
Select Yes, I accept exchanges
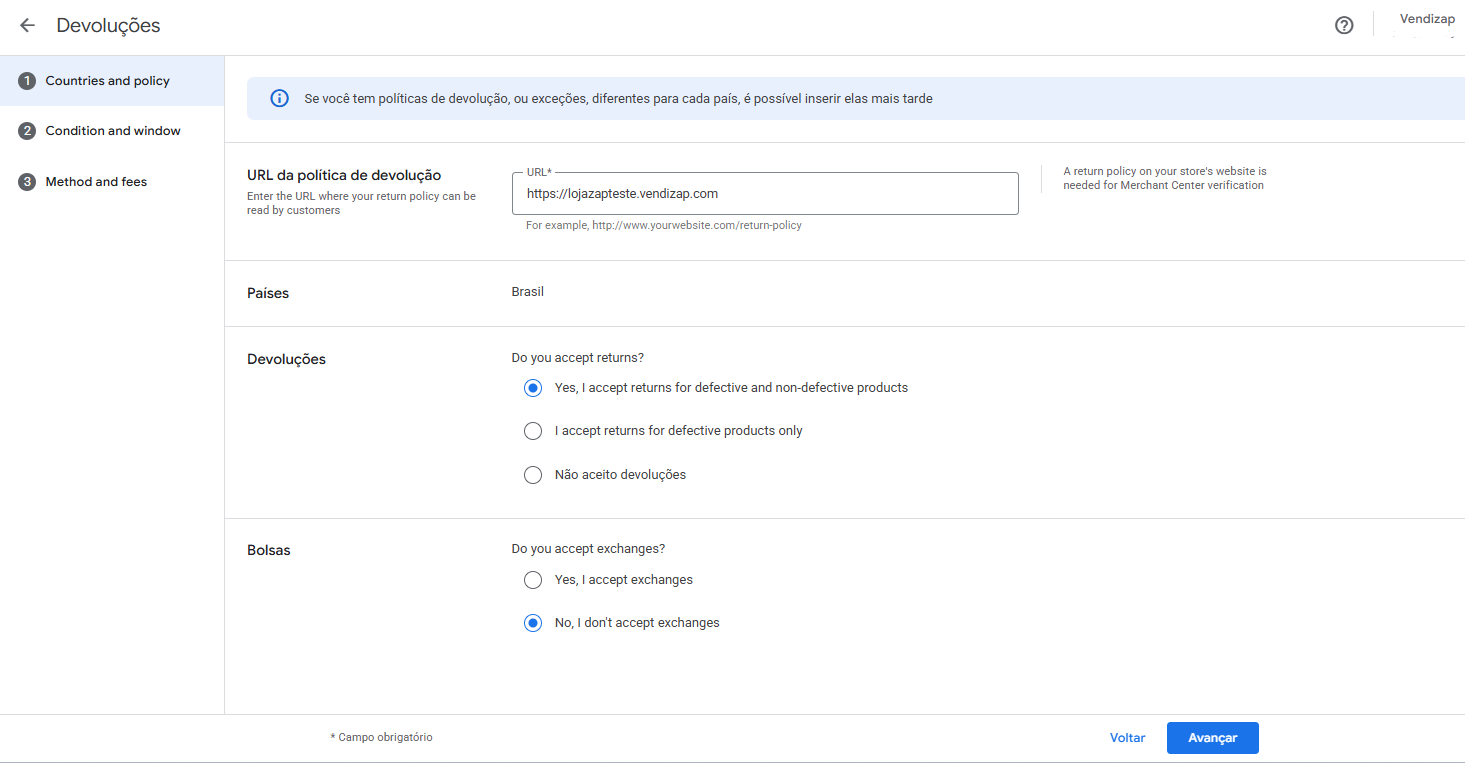(x=533, y=580)
